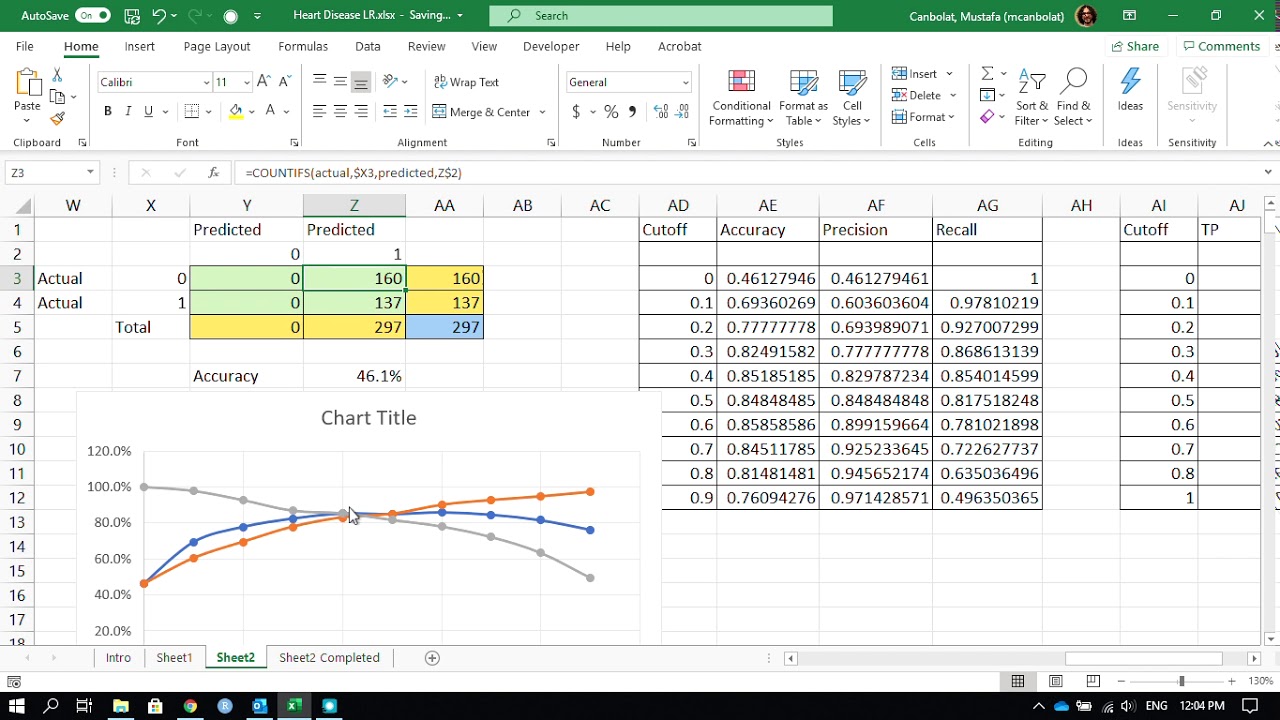Click the AutoSum sigma icon

click(987, 74)
